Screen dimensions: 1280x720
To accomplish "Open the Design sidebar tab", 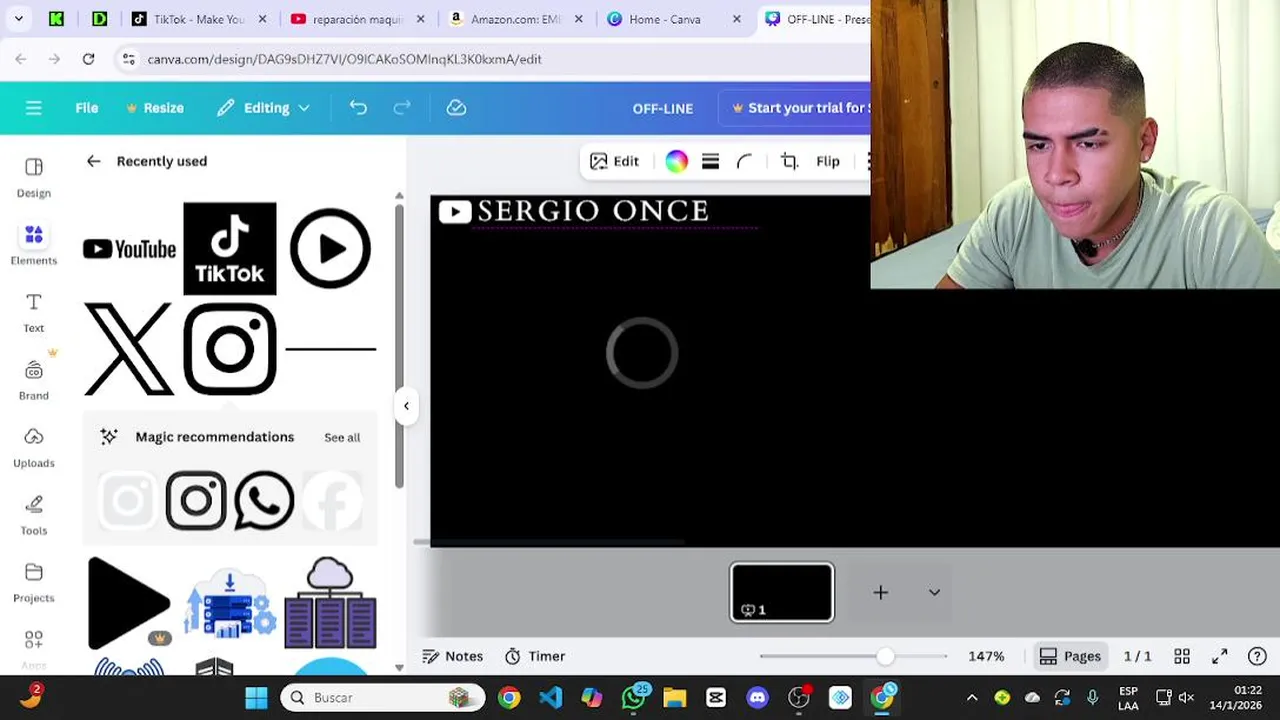I will [x=34, y=177].
